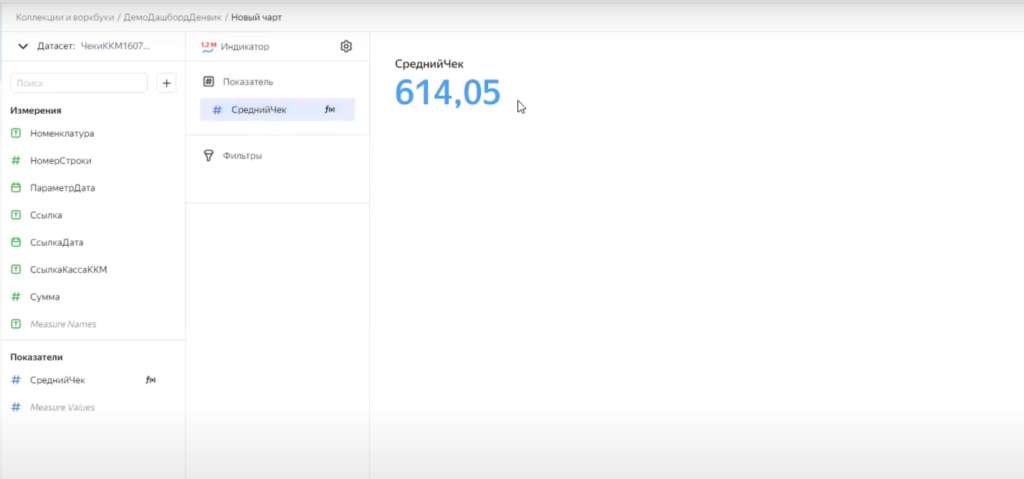Open ДемоДашбордДенвик breadcrumb link
Viewport: 1024px width, 479px height.
click(173, 17)
